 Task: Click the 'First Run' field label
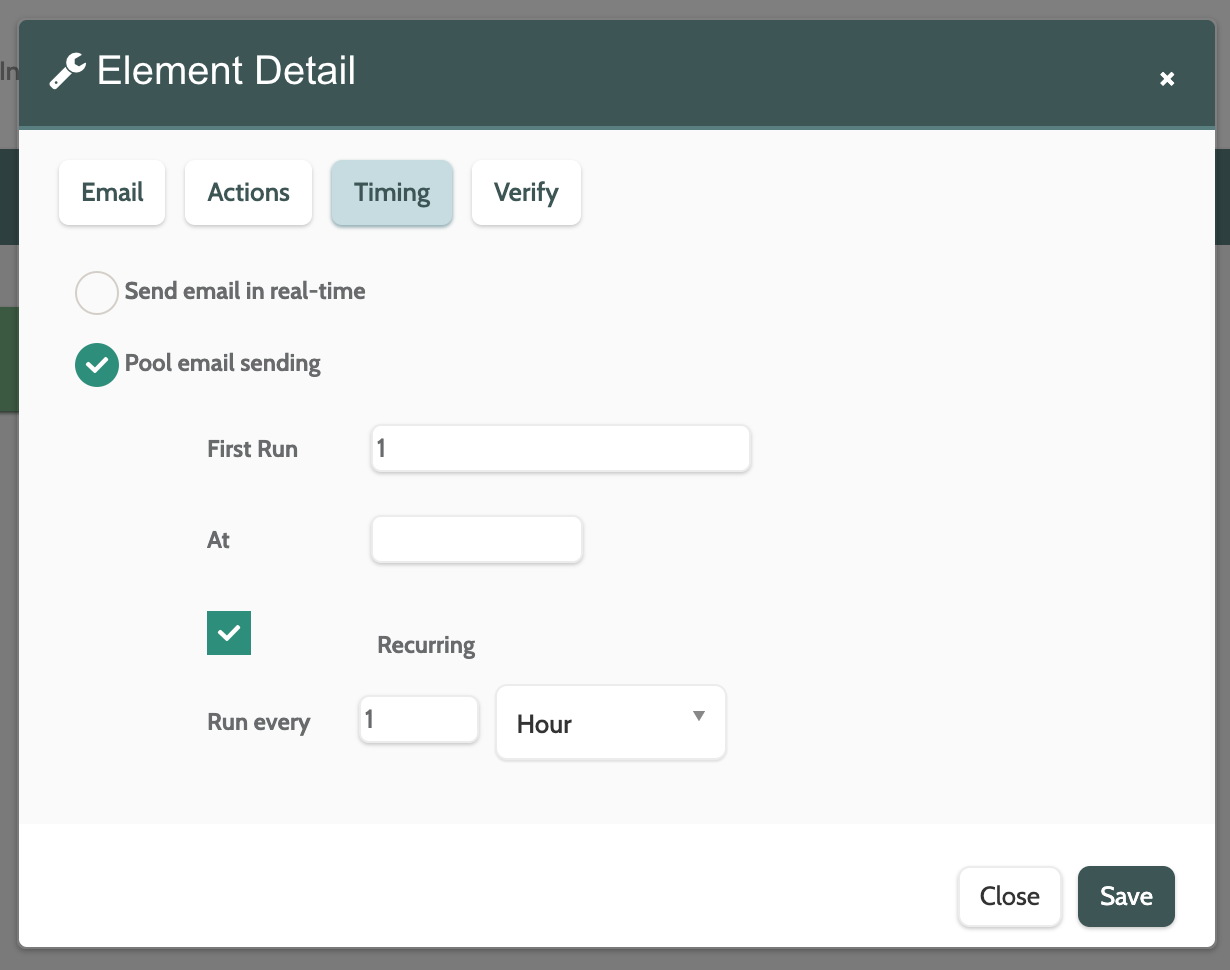point(252,449)
